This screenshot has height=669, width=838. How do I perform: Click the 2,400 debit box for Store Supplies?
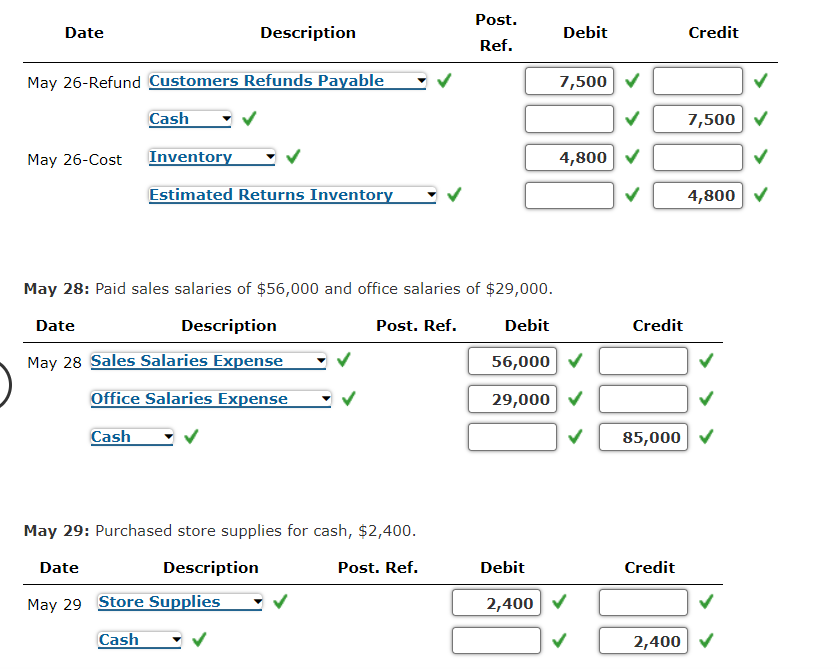495,601
